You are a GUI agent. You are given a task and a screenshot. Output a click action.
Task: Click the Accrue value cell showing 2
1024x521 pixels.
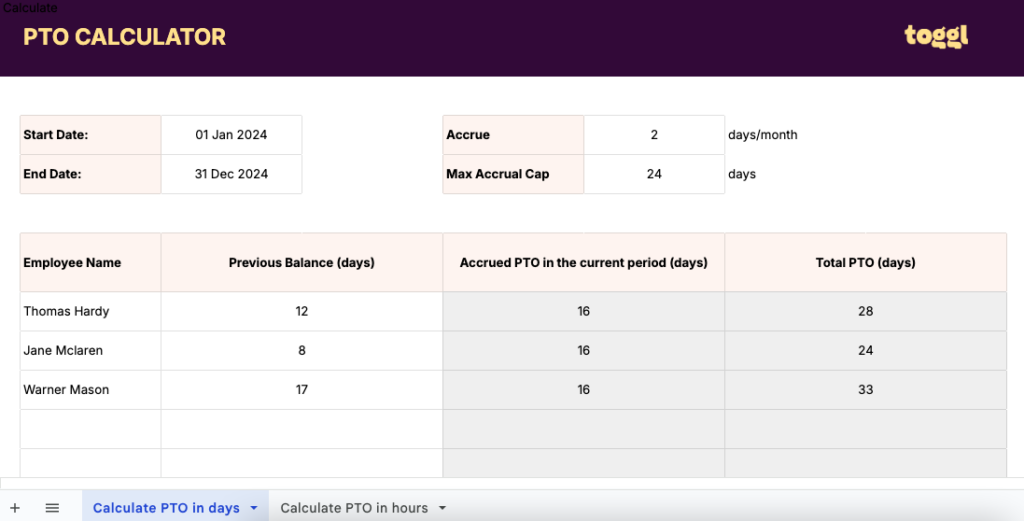[654, 135]
